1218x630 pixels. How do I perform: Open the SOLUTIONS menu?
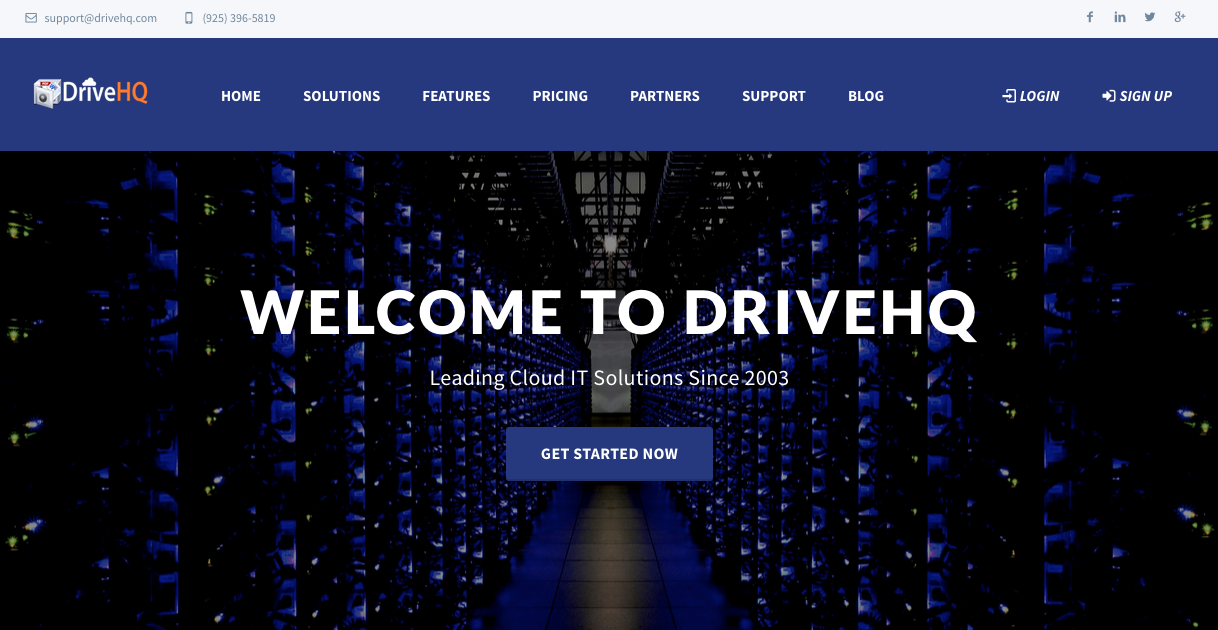[342, 96]
